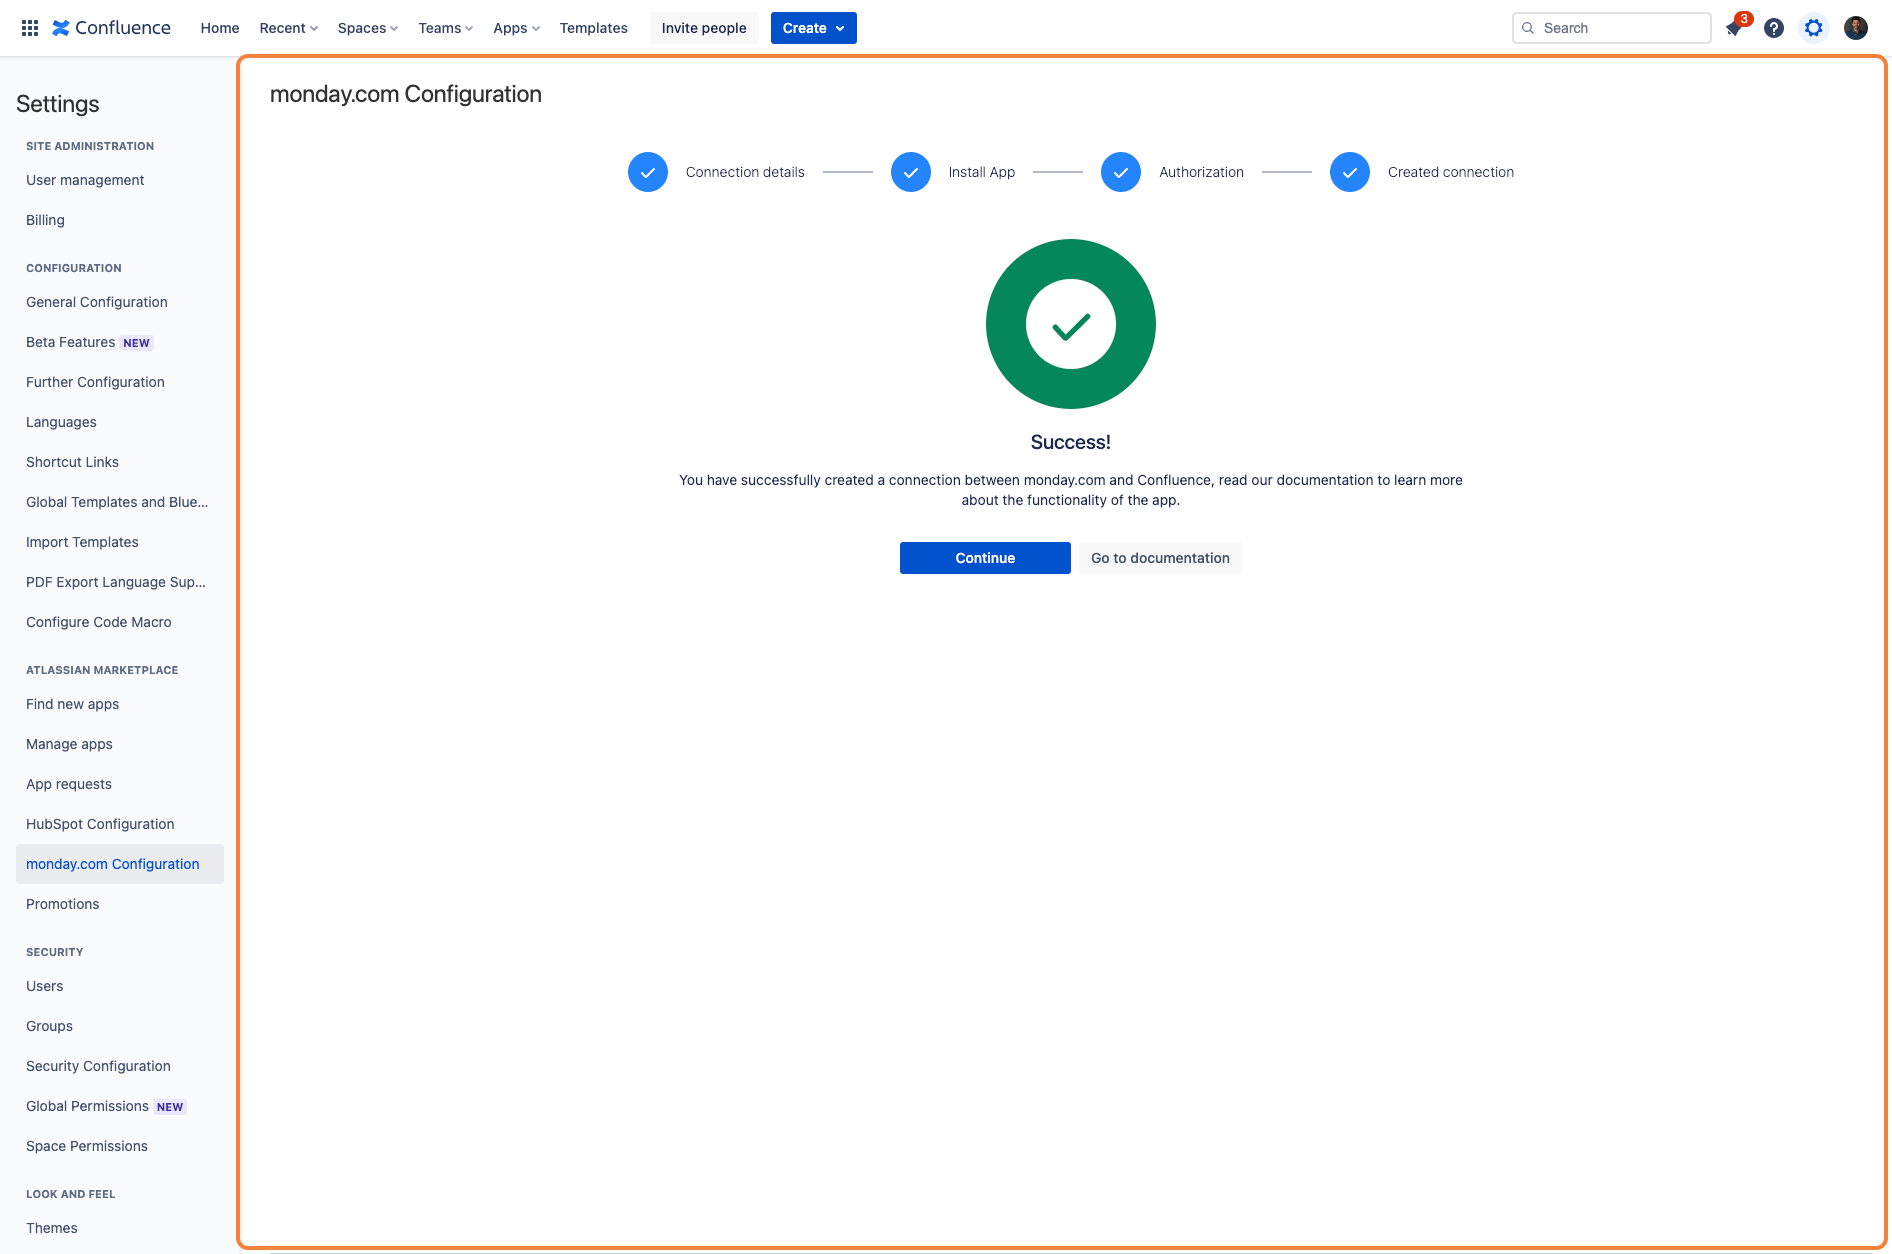Click the Connection details step label
Screen dimensions: 1892x1254
click(x=745, y=172)
